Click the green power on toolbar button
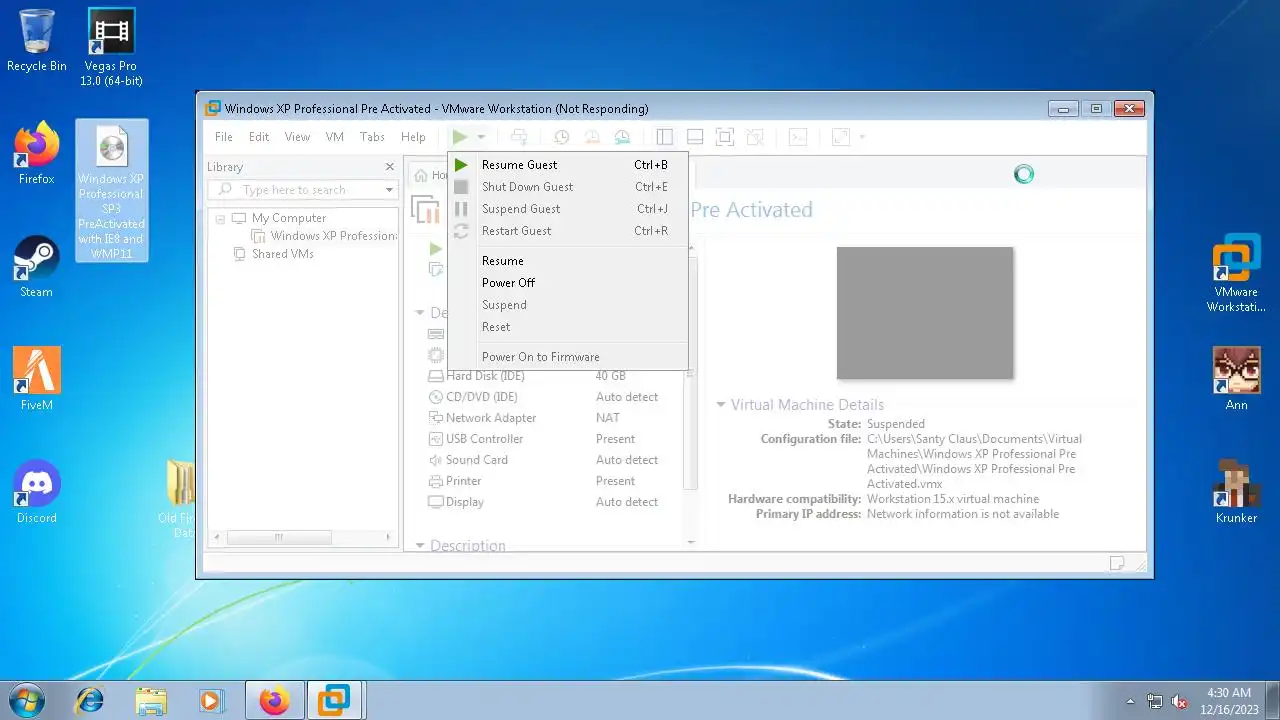 [x=460, y=137]
